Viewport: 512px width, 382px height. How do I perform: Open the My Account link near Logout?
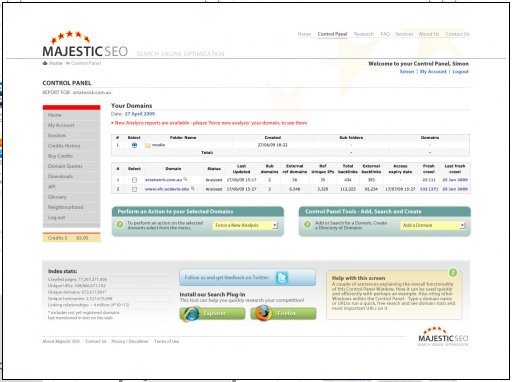tap(433, 72)
